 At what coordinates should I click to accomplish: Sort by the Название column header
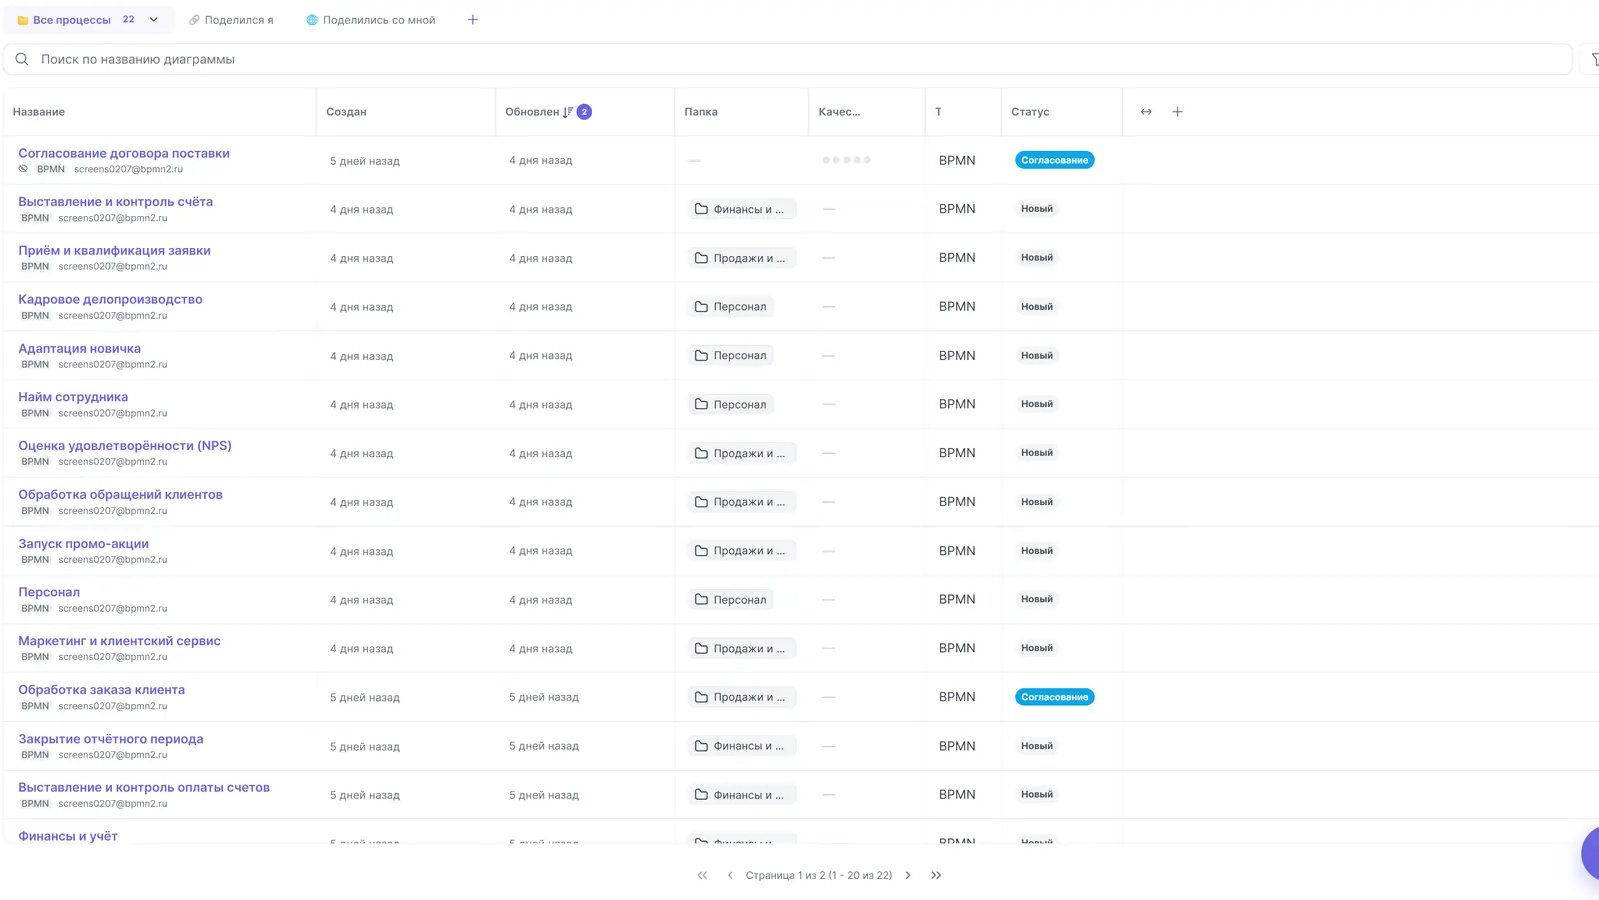tap(39, 112)
